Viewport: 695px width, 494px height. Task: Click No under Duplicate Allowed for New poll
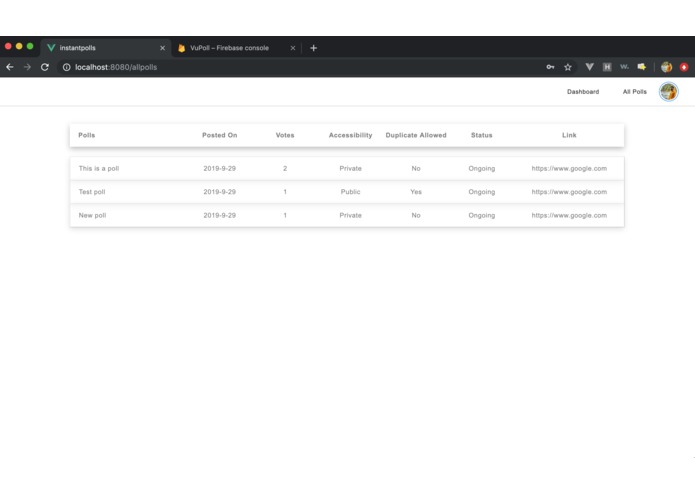coord(416,215)
